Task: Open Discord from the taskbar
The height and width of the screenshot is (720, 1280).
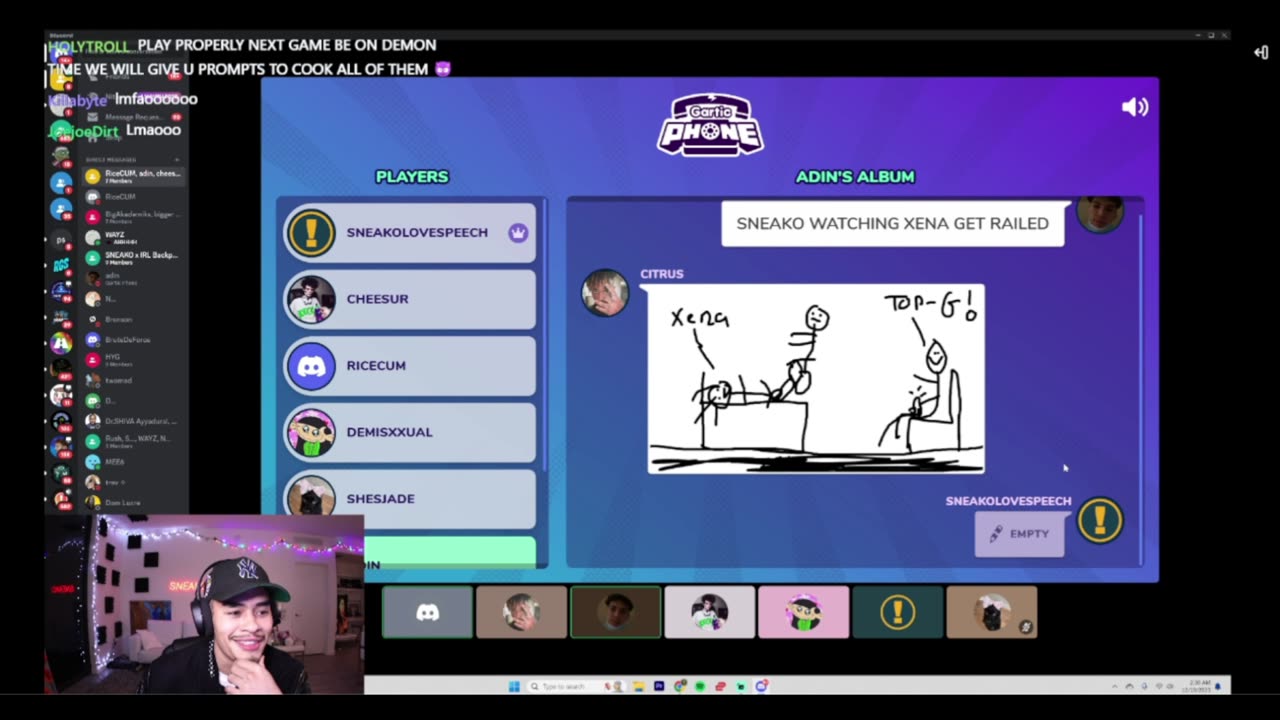Action: [761, 686]
